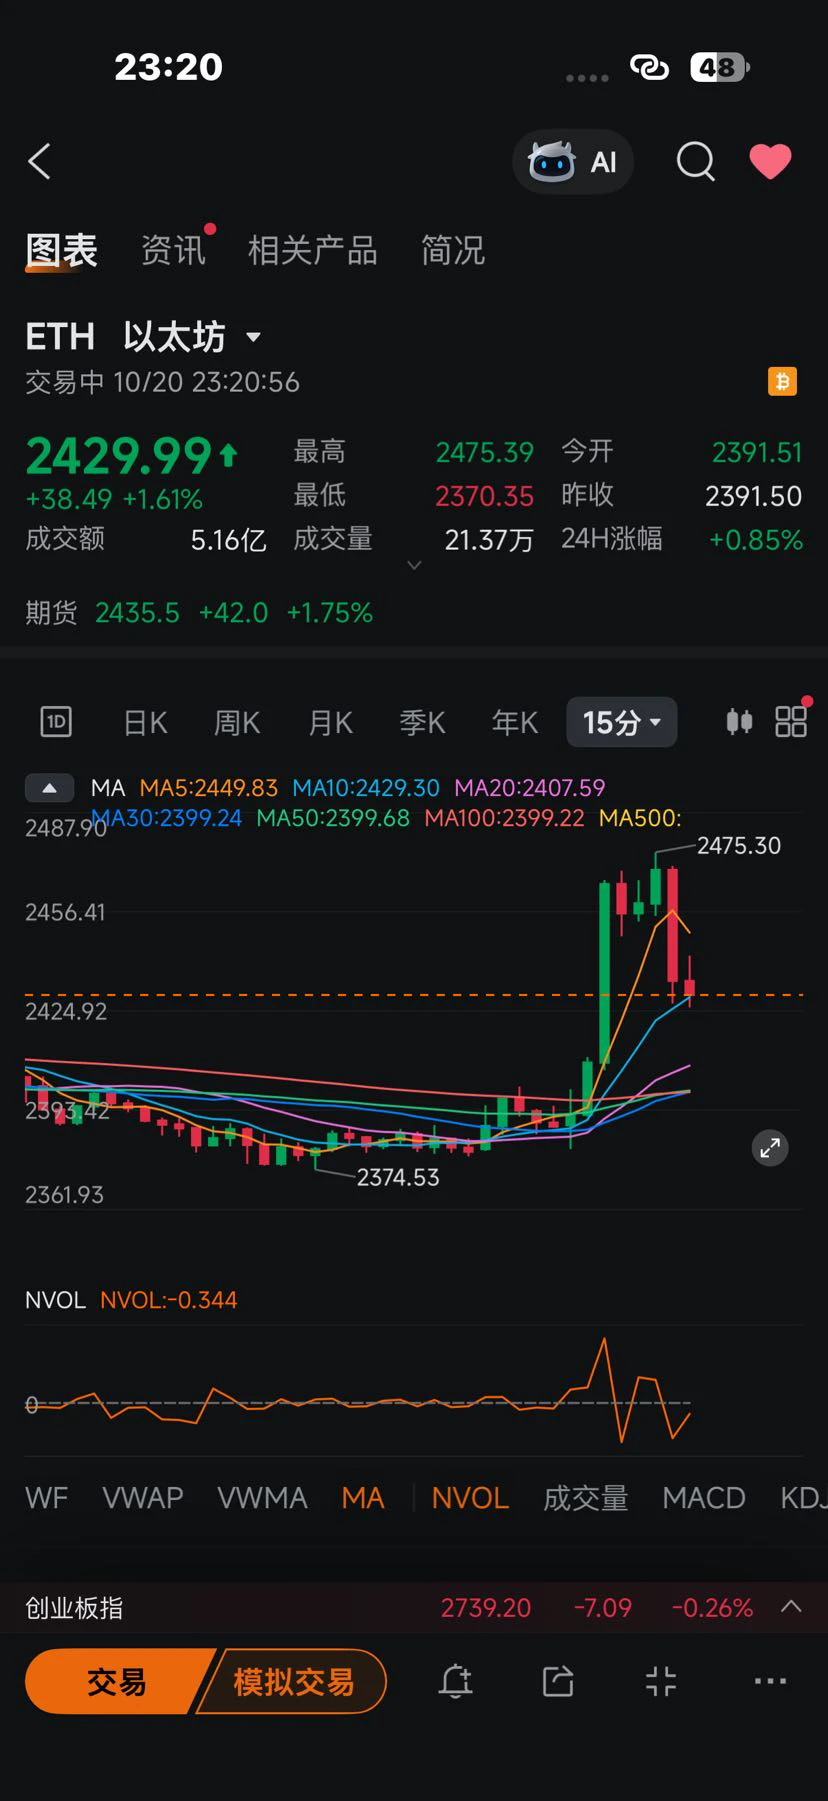Toggle the MA overlay indicator
The height and width of the screenshot is (1801, 828).
[x=363, y=1498]
